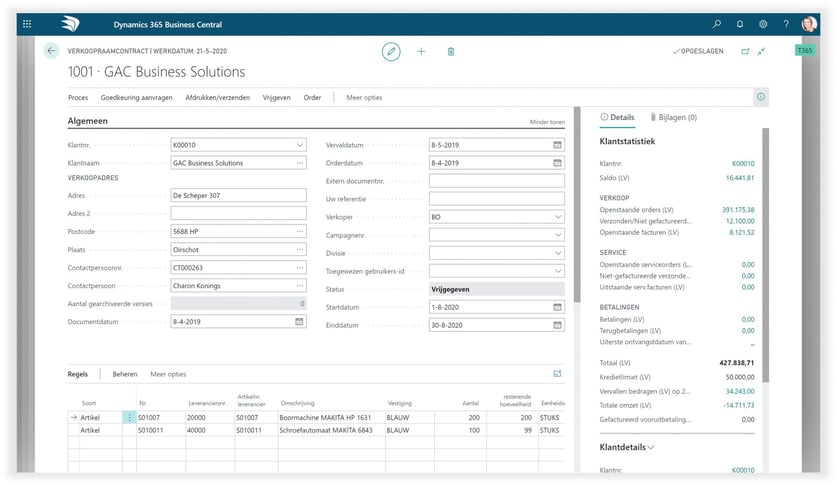Open Vervallen bedragen value 34.243,00
837x486 pixels.
click(740, 391)
